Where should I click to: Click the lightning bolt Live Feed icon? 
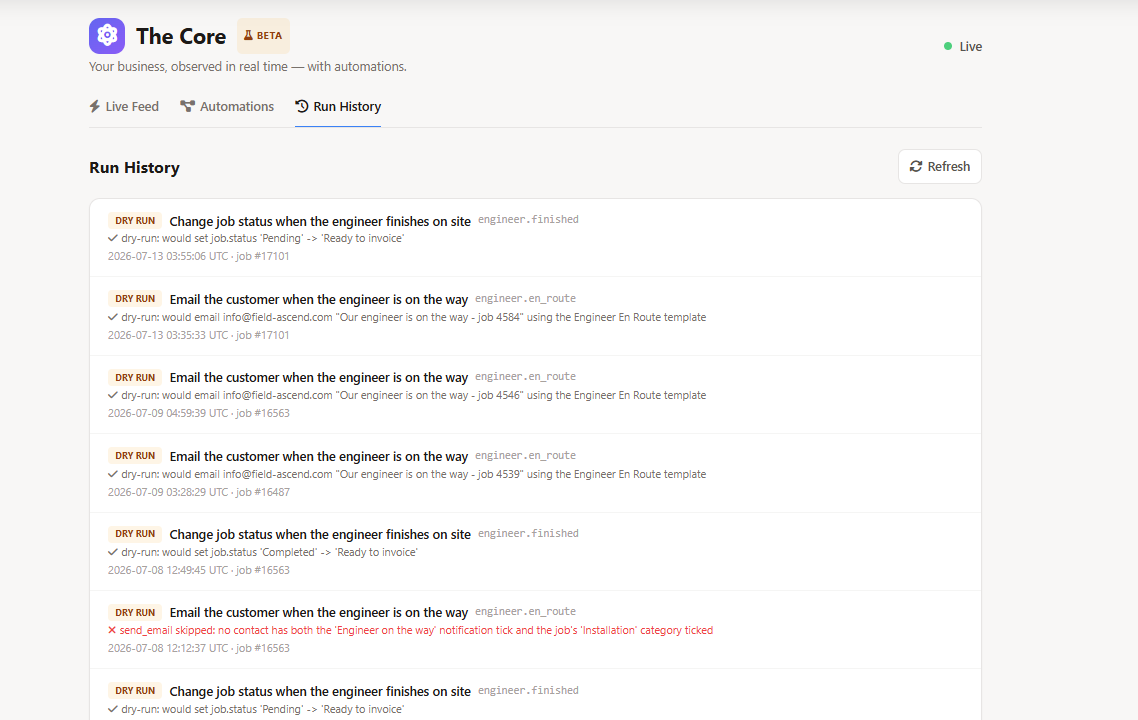coord(94,107)
